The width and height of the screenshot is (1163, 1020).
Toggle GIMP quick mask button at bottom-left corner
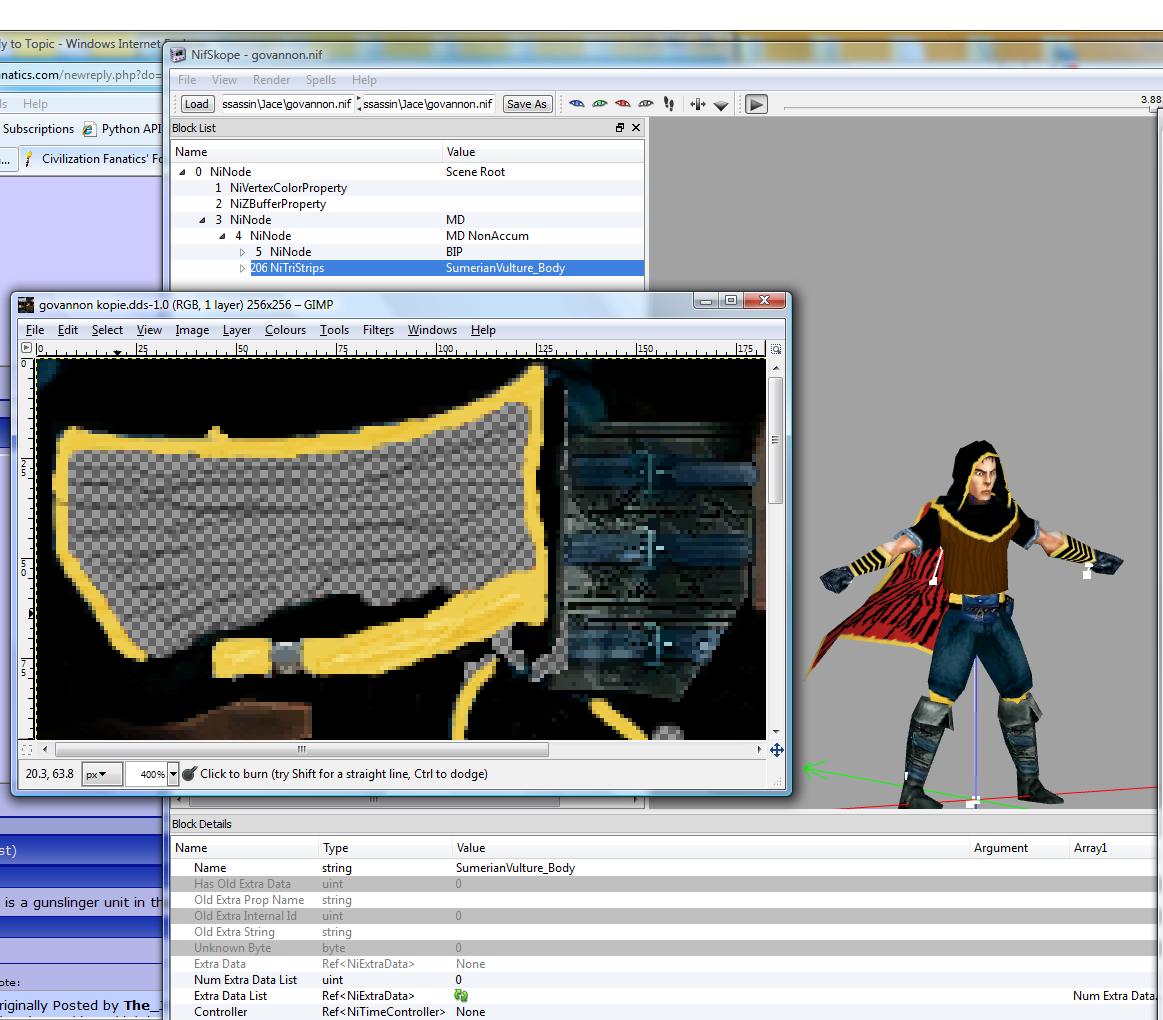(27, 750)
